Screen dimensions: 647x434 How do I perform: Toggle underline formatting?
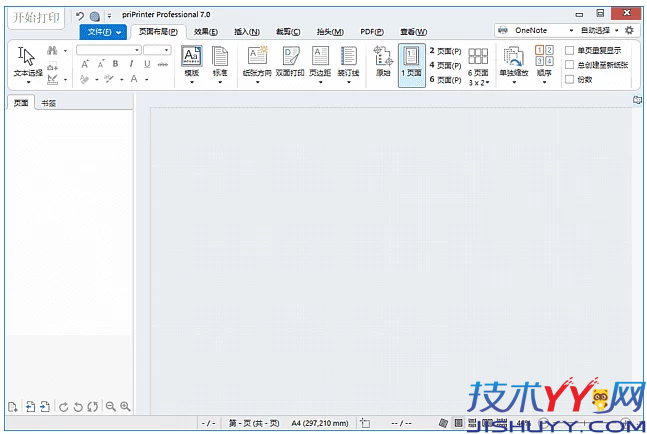point(147,64)
